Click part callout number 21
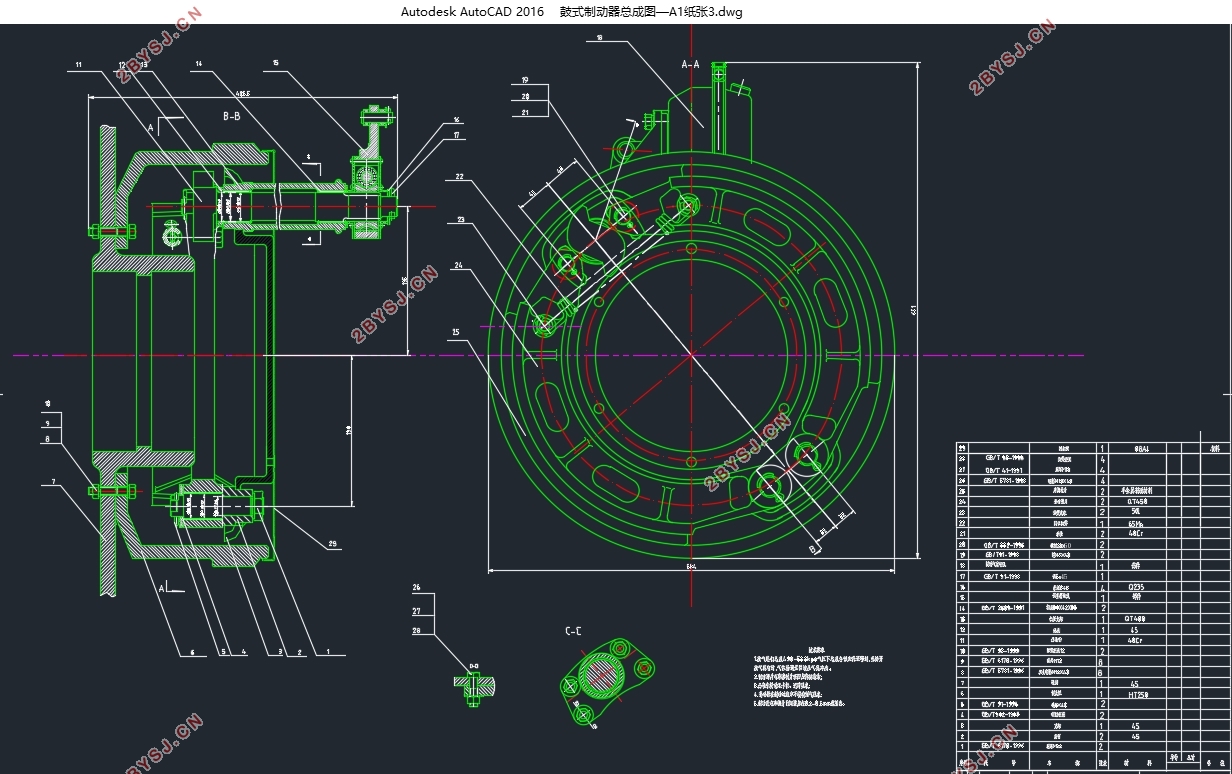The height and width of the screenshot is (774, 1232). click(x=525, y=112)
